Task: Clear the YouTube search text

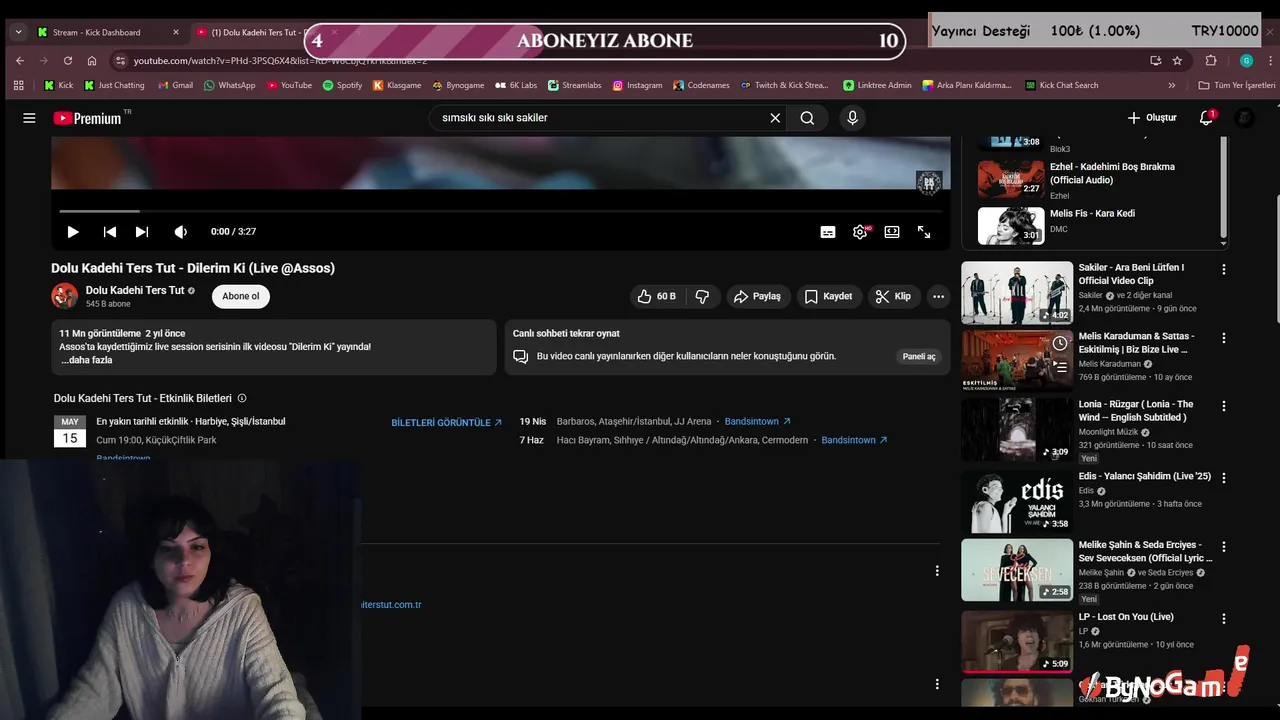Action: (x=775, y=118)
